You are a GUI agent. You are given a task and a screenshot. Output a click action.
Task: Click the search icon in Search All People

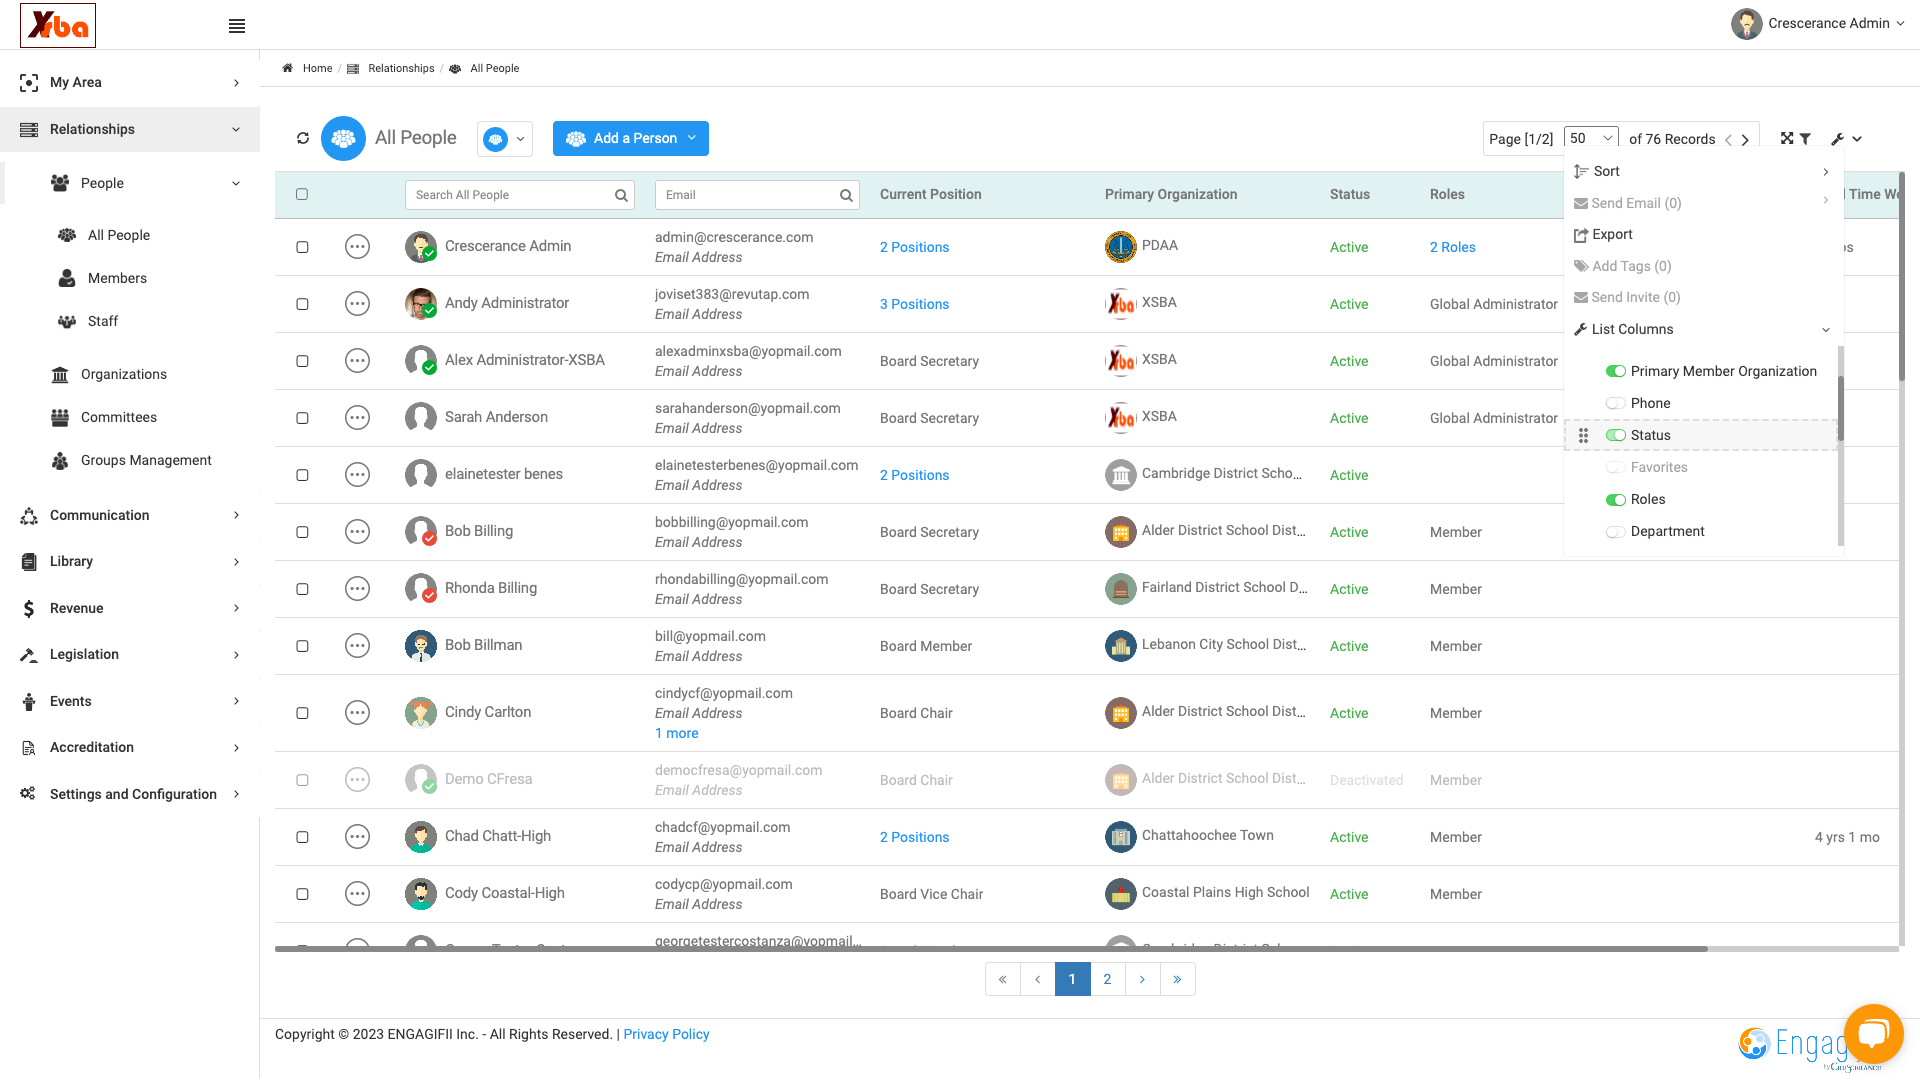[621, 195]
